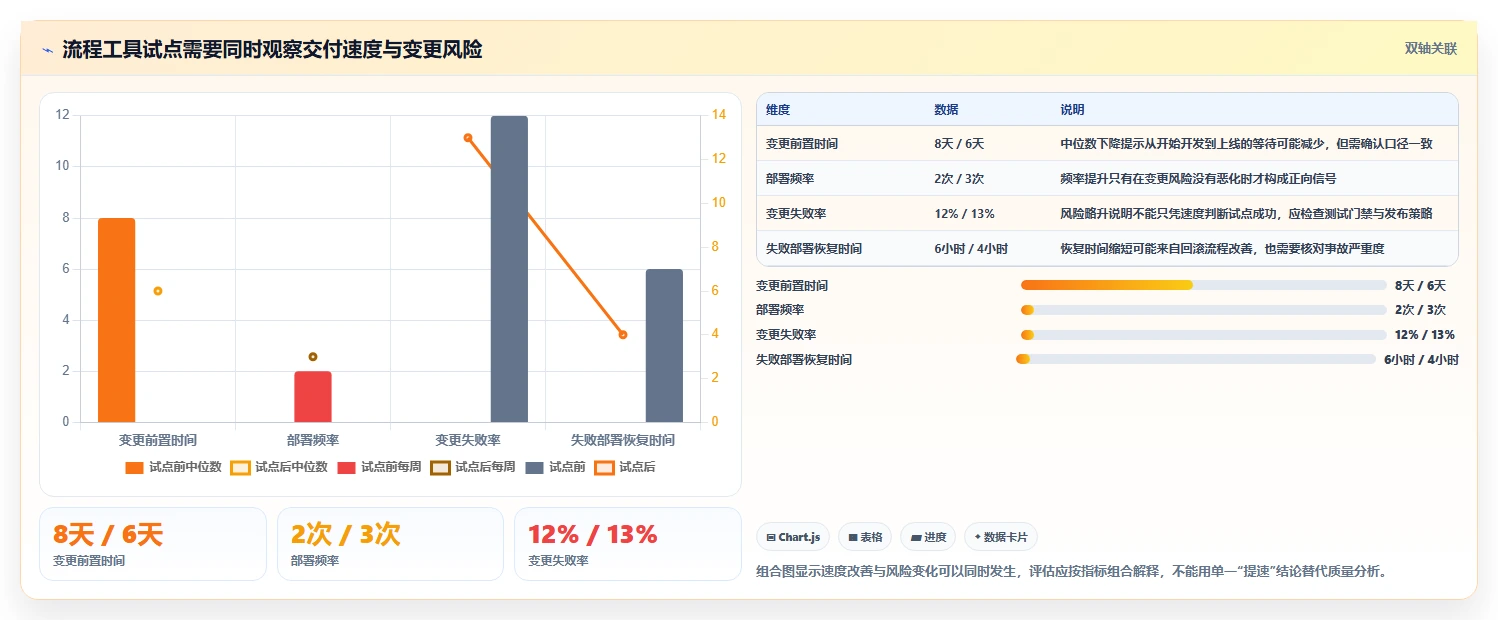Click the line point above 失败部署恢复时间
Screen dimensions: 1498x620
(623, 335)
